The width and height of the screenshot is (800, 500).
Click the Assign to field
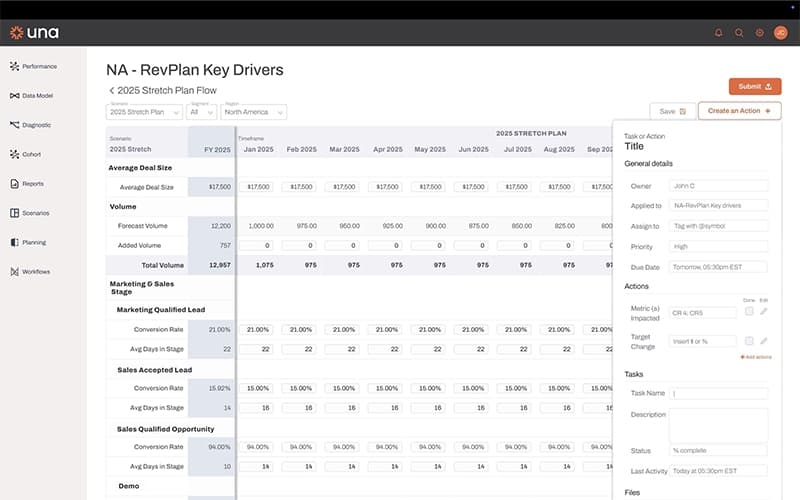coord(718,226)
